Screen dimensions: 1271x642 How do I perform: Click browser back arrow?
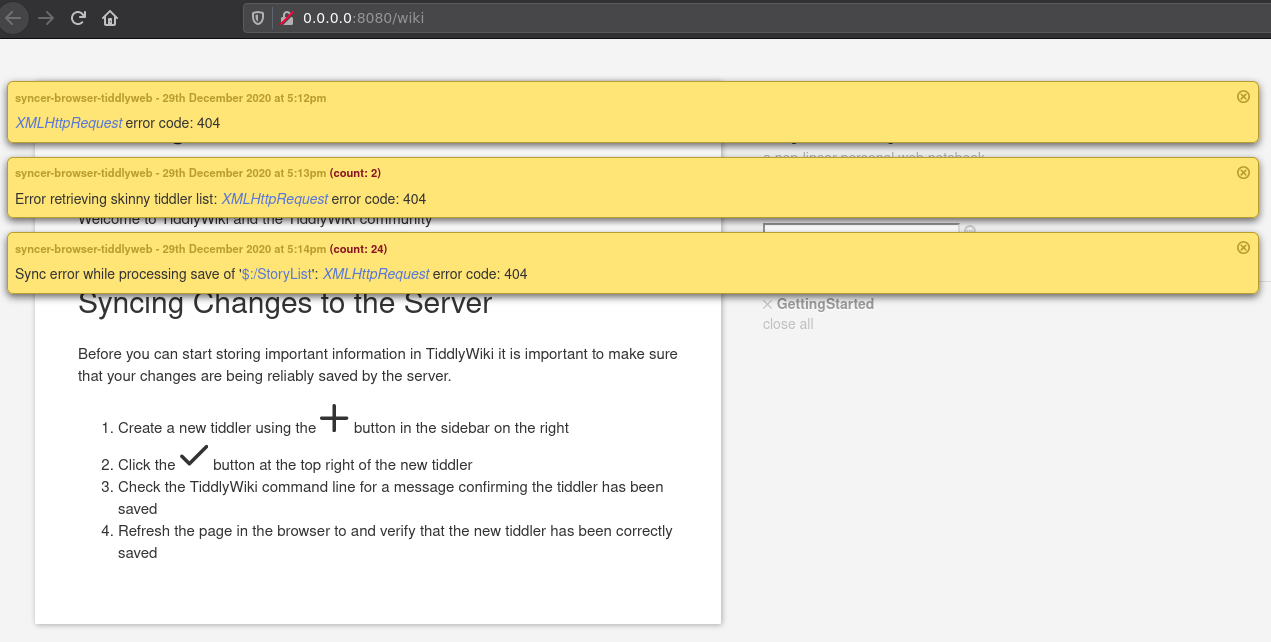tap(14, 18)
